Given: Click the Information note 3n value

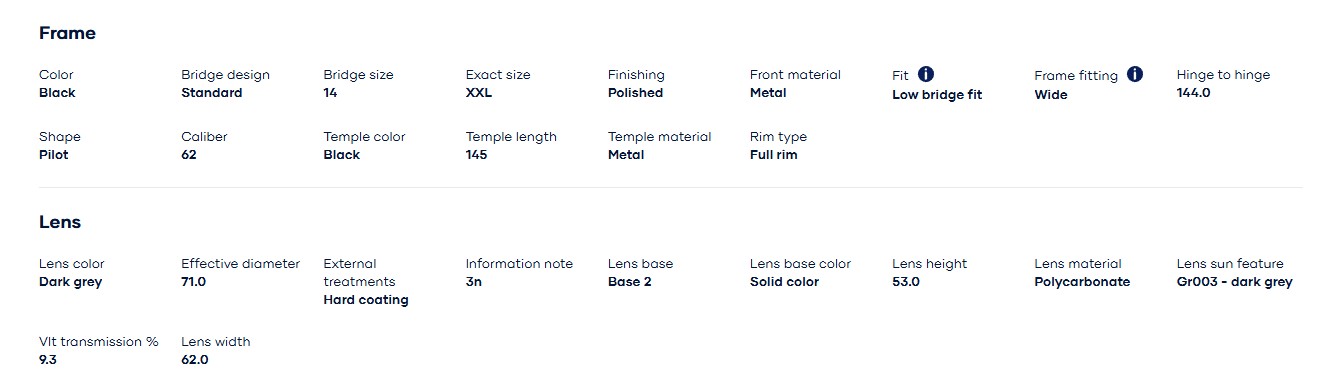Looking at the screenshot, I should coord(474,282).
